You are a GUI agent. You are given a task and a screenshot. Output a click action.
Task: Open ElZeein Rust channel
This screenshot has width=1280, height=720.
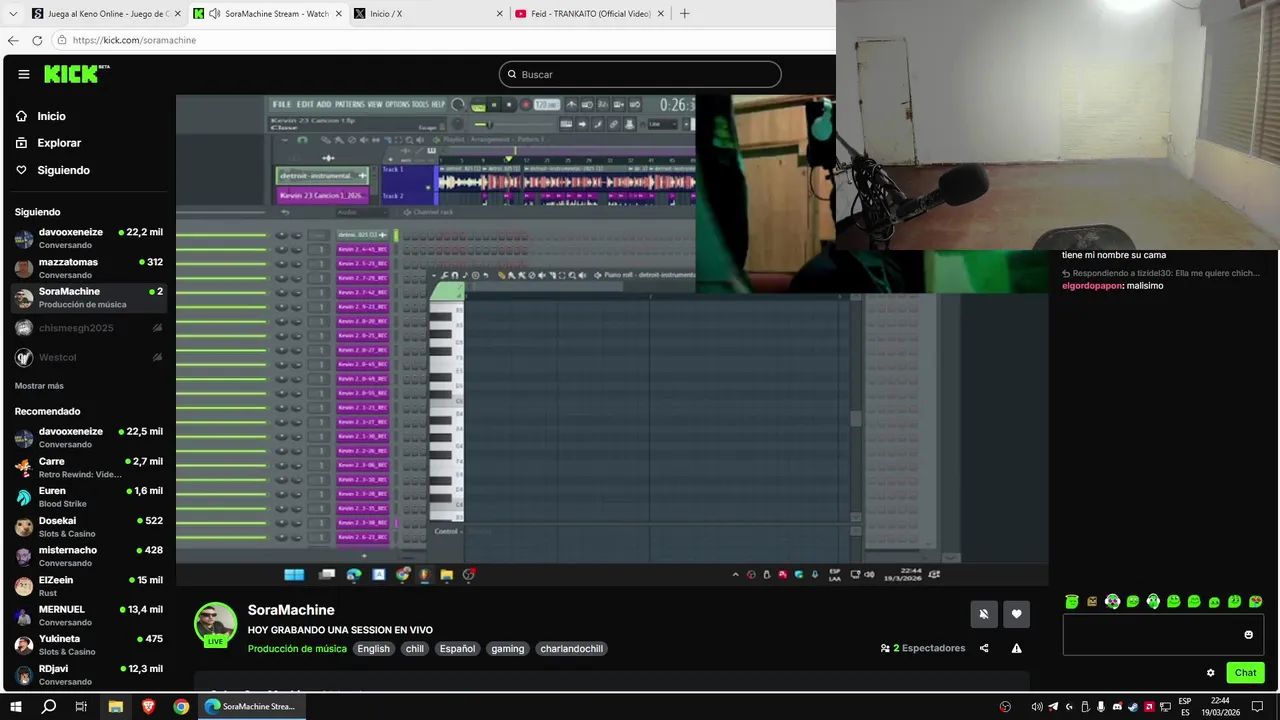(x=89, y=586)
